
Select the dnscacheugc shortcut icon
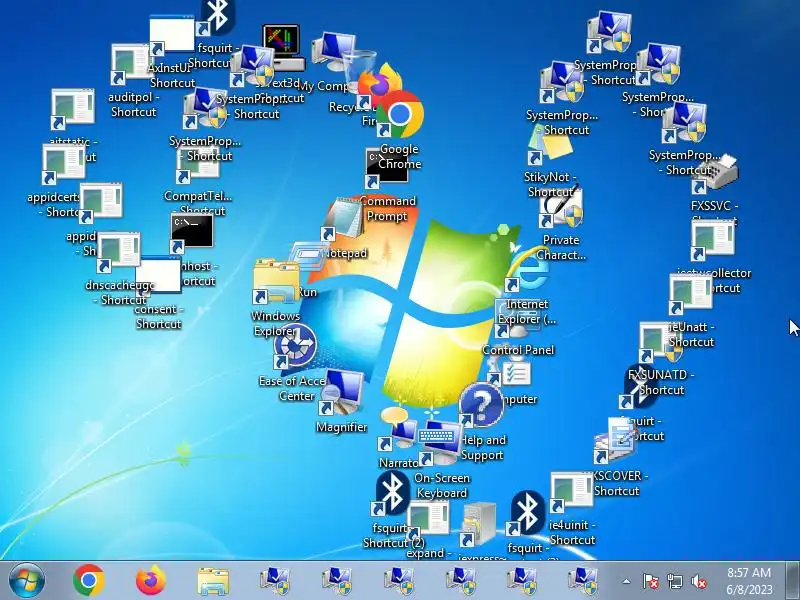(118, 253)
